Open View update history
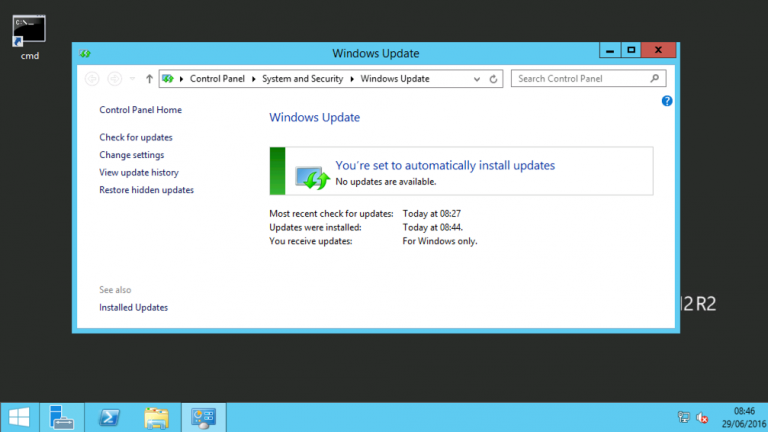768x432 pixels. [x=139, y=172]
